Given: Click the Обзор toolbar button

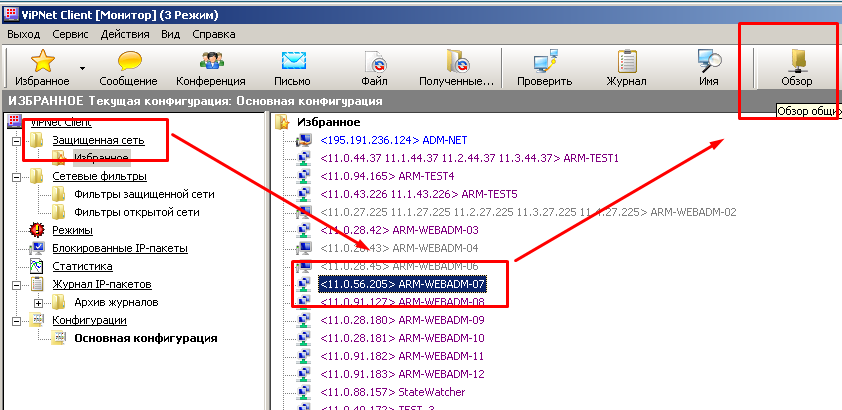Looking at the screenshot, I should pyautogui.click(x=796, y=62).
